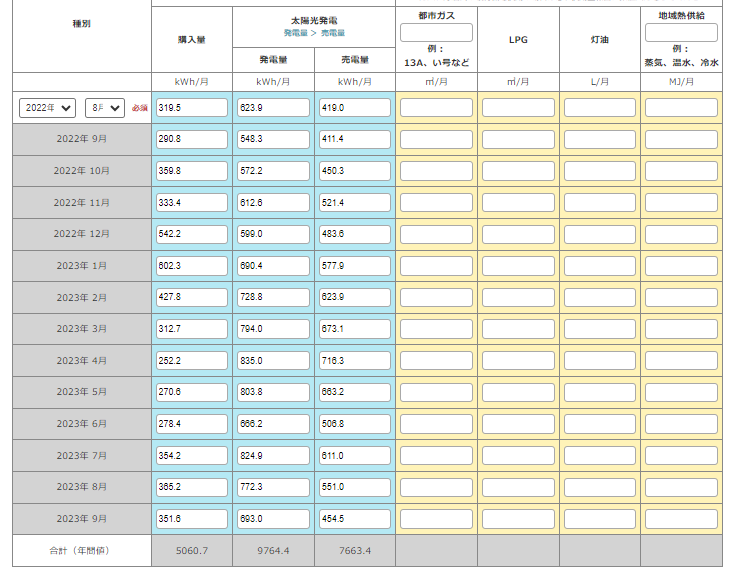731x573 pixels.
Task: Select the 灯油 field for 2023年 9月
Action: tap(599, 519)
